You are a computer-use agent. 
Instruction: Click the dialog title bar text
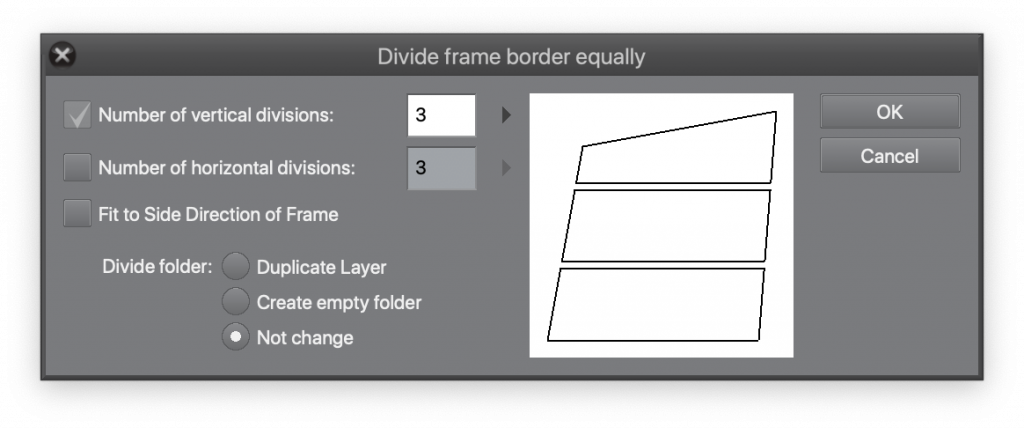click(x=511, y=57)
